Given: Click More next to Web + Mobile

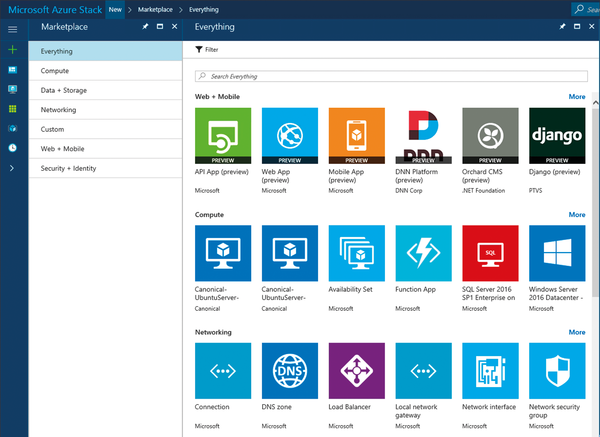Looking at the screenshot, I should pyautogui.click(x=577, y=97).
